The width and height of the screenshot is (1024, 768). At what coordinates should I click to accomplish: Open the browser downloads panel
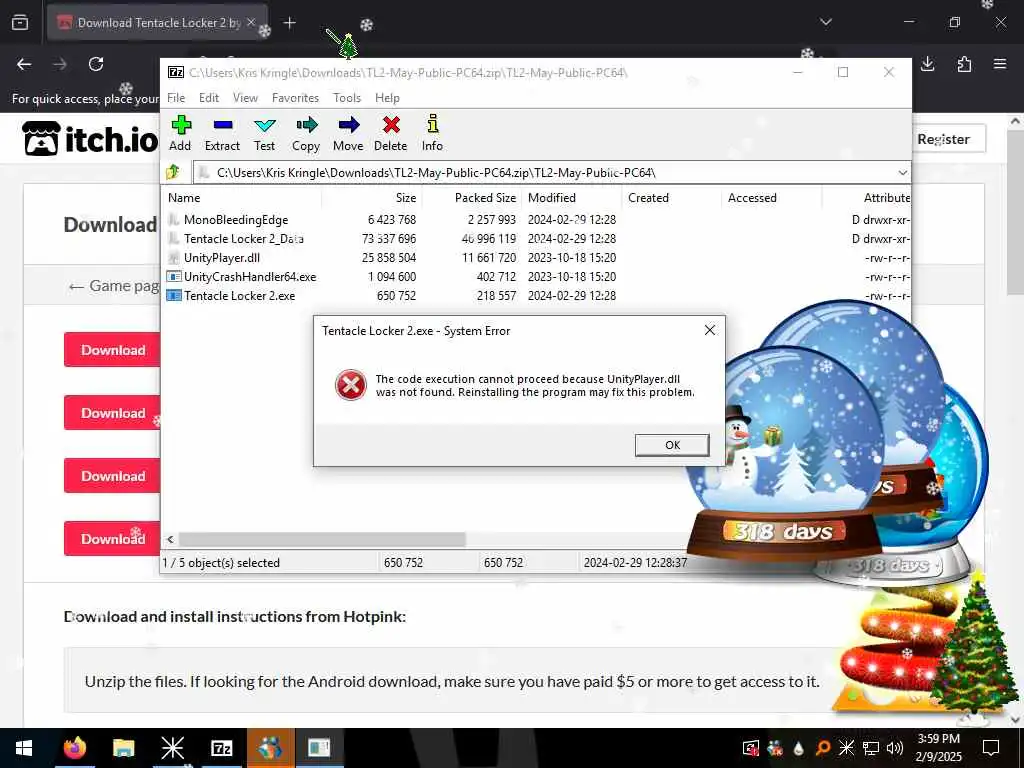coord(927,64)
